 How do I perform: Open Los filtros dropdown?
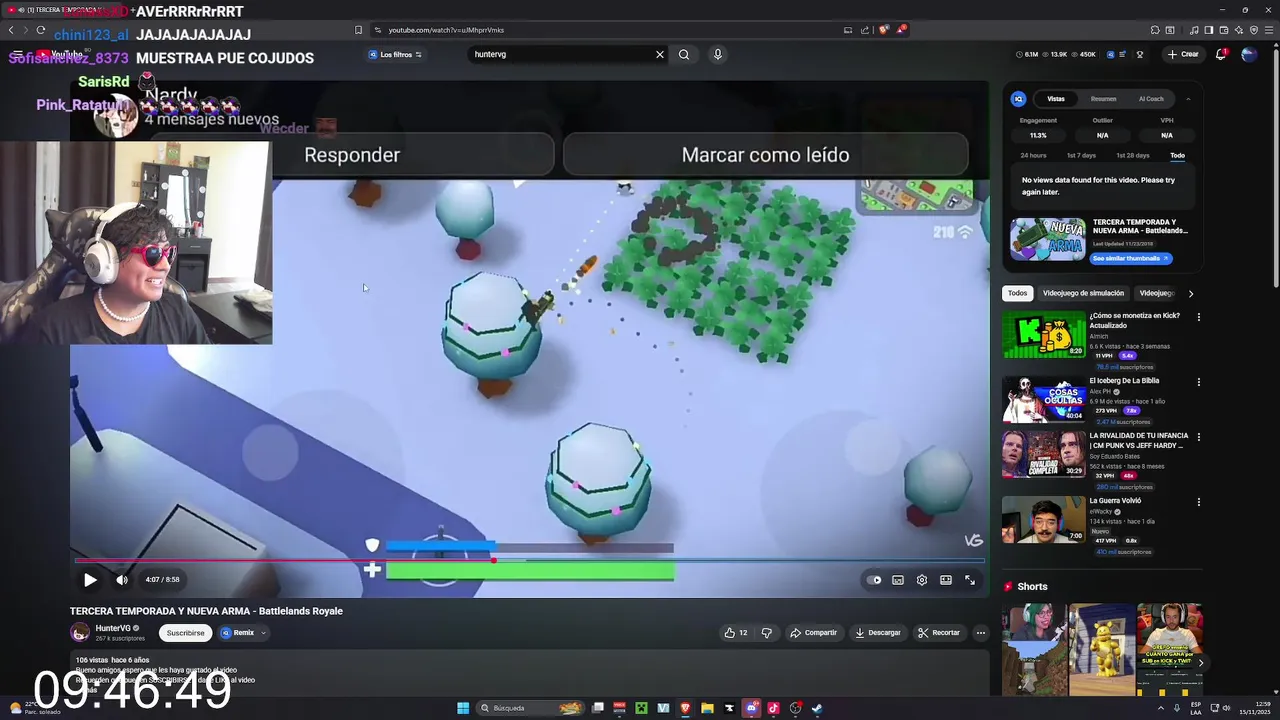coord(395,54)
